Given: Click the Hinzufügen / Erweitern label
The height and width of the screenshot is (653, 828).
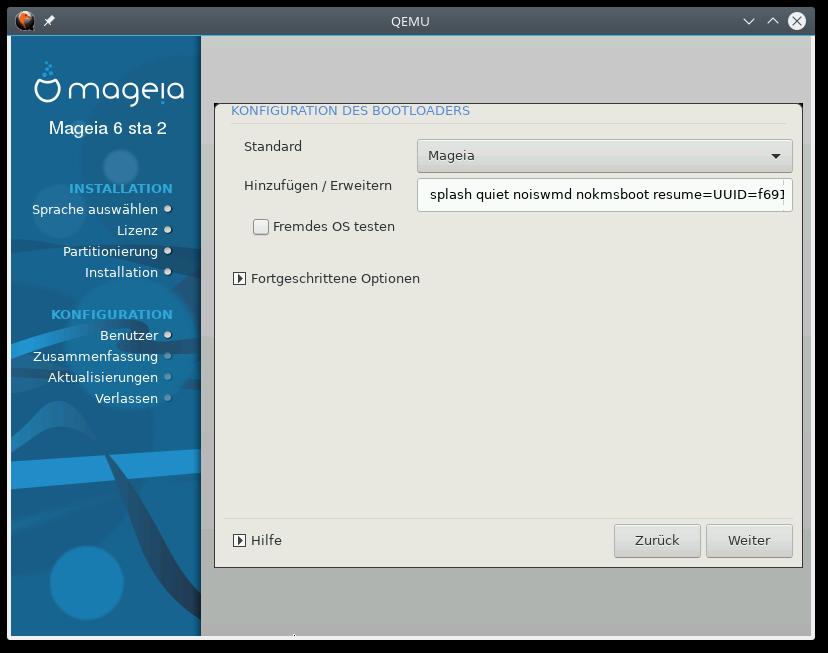Looking at the screenshot, I should click(x=318, y=186).
